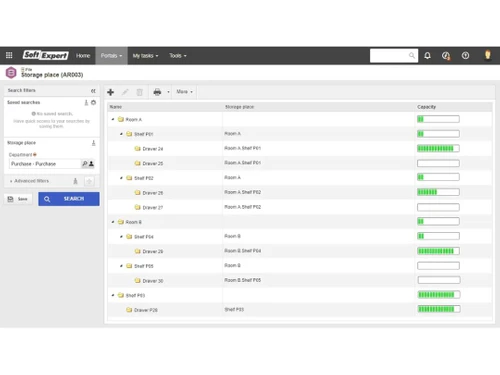Select the Drawer 30 row name
500x375 pixels.
(153, 281)
